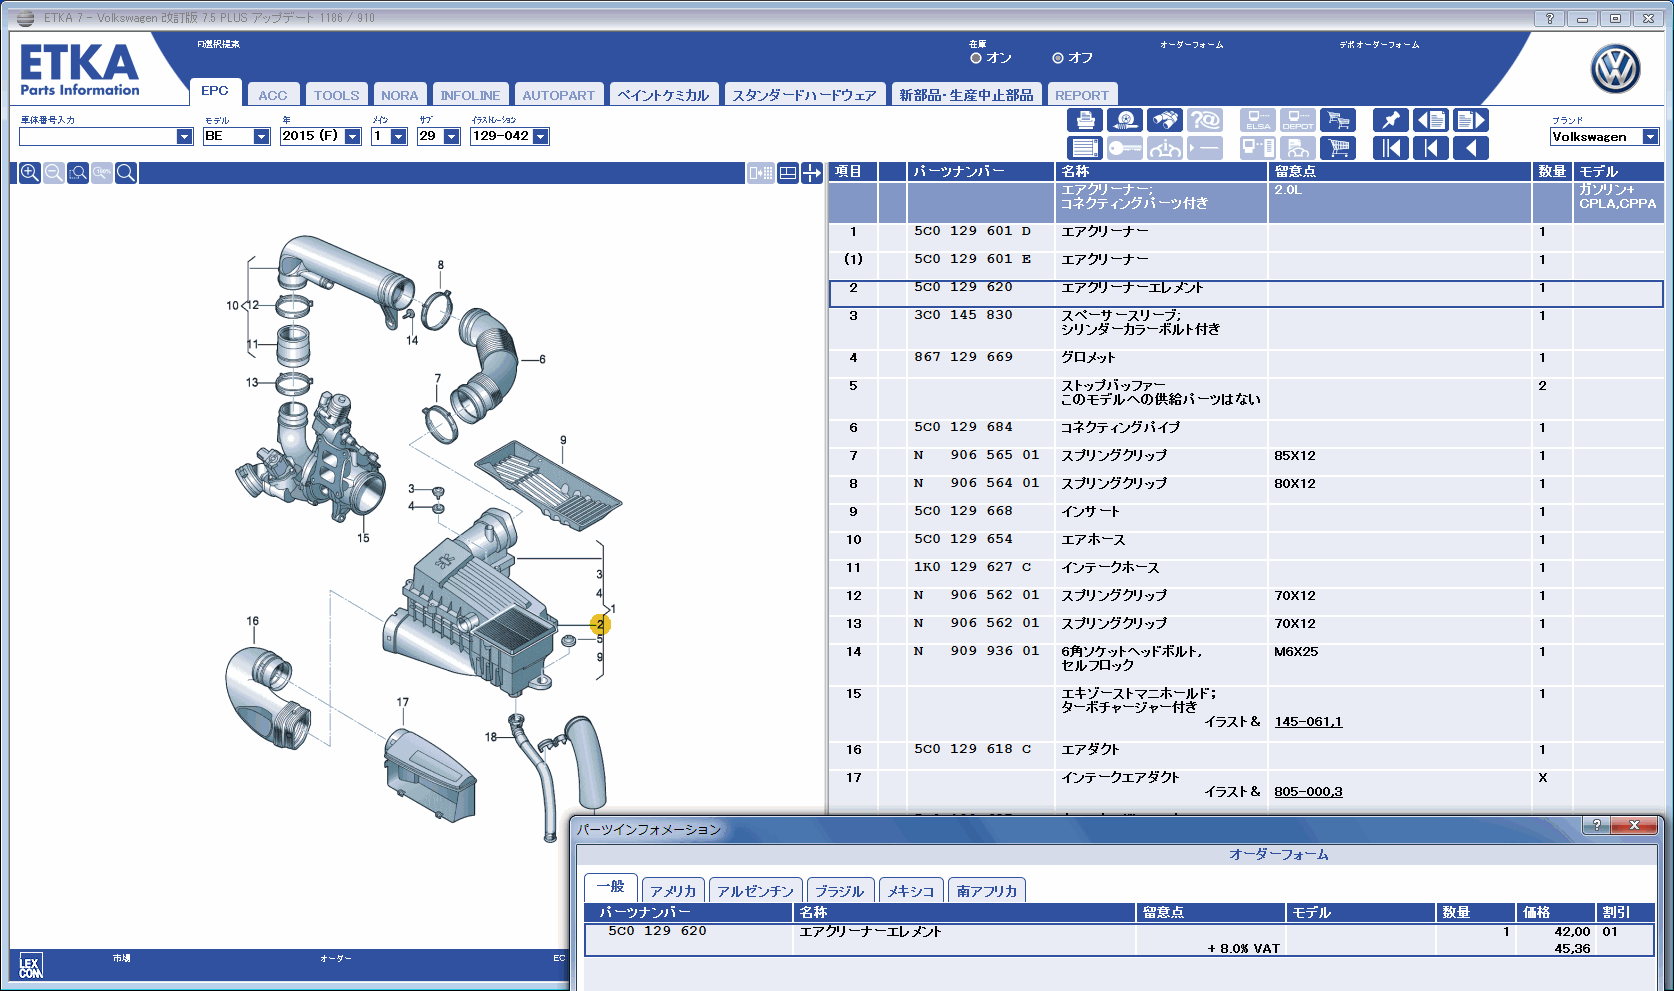Select dialog row 5C0 129 620
This screenshot has width=1674, height=991.
[1118, 940]
